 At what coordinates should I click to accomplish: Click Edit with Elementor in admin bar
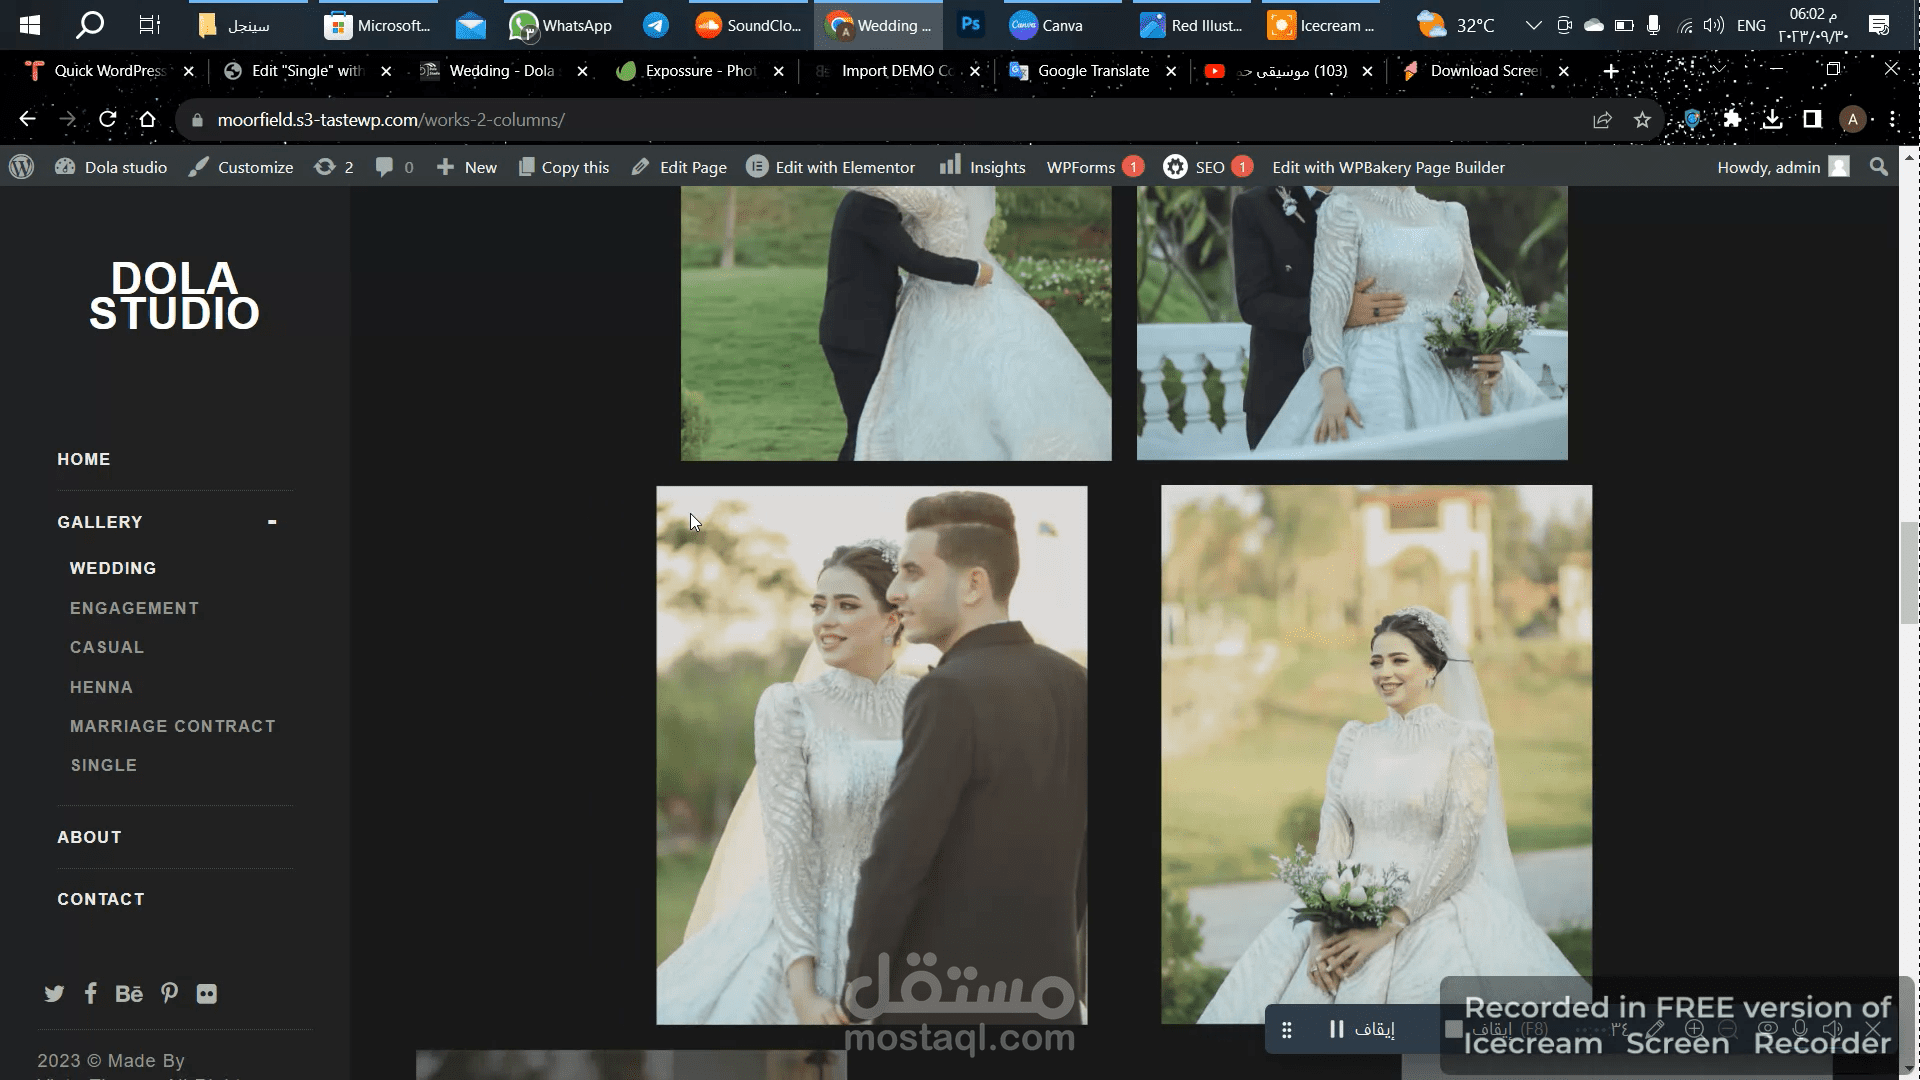coord(831,167)
